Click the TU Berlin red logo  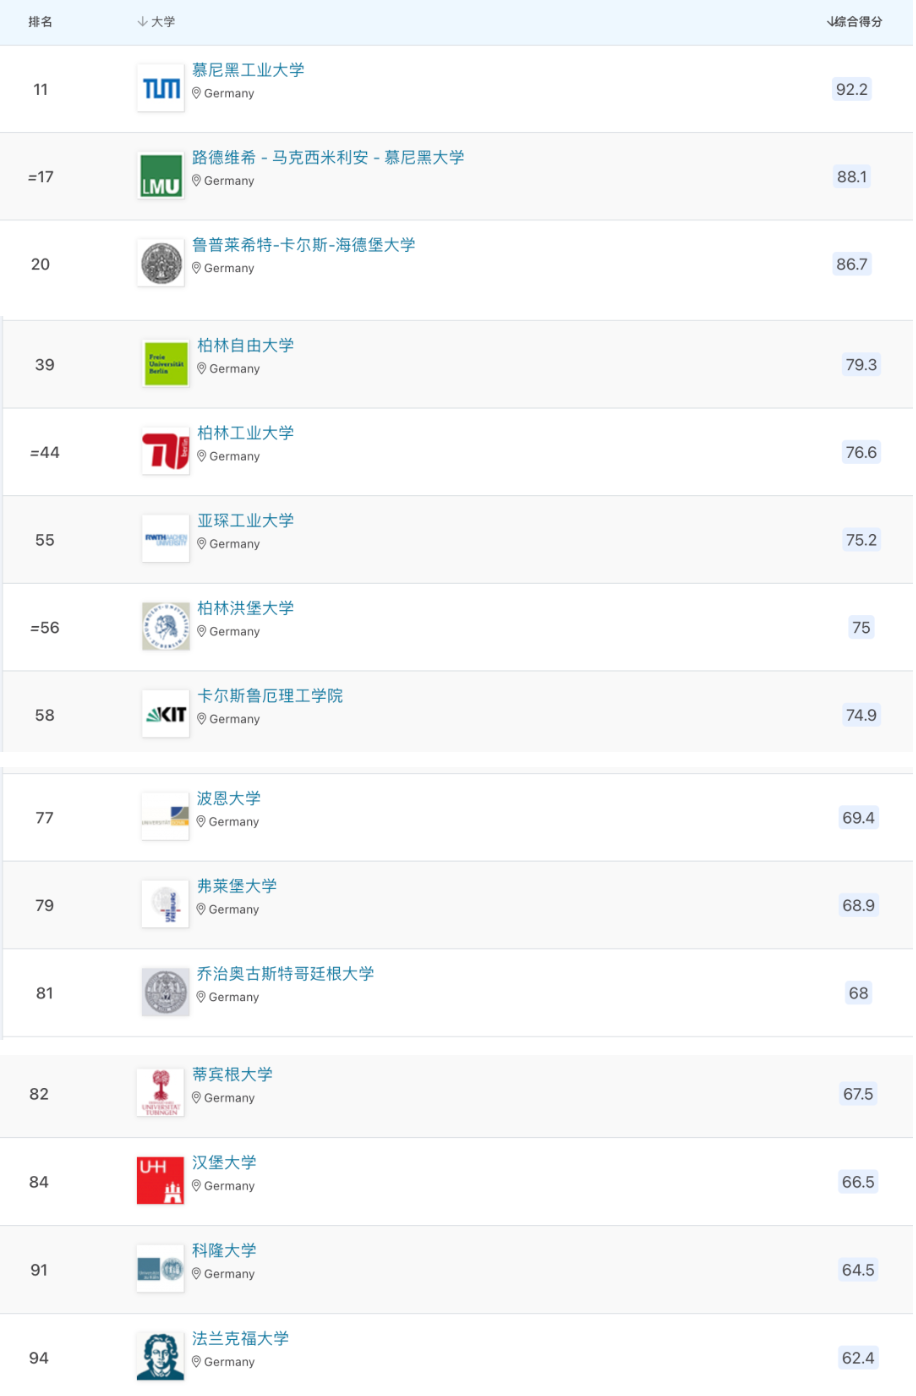coord(166,451)
